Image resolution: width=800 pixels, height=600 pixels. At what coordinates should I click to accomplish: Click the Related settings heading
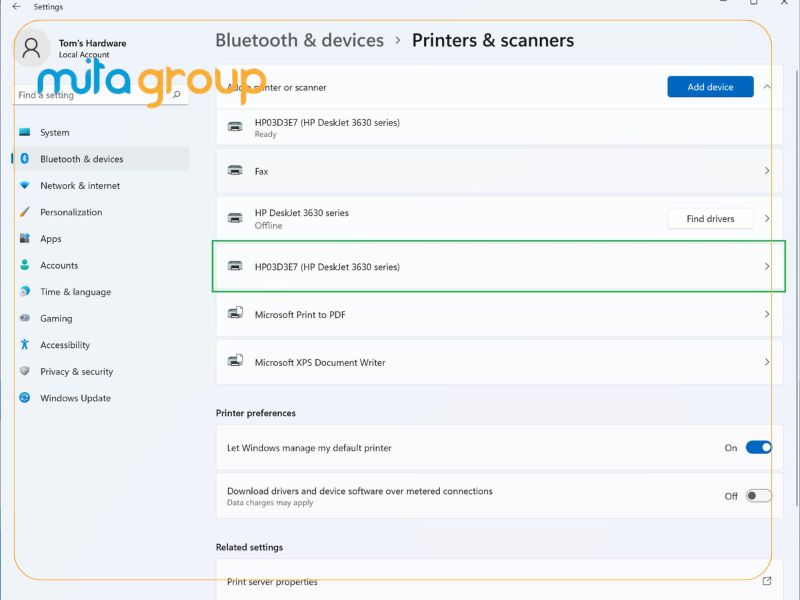coord(249,547)
